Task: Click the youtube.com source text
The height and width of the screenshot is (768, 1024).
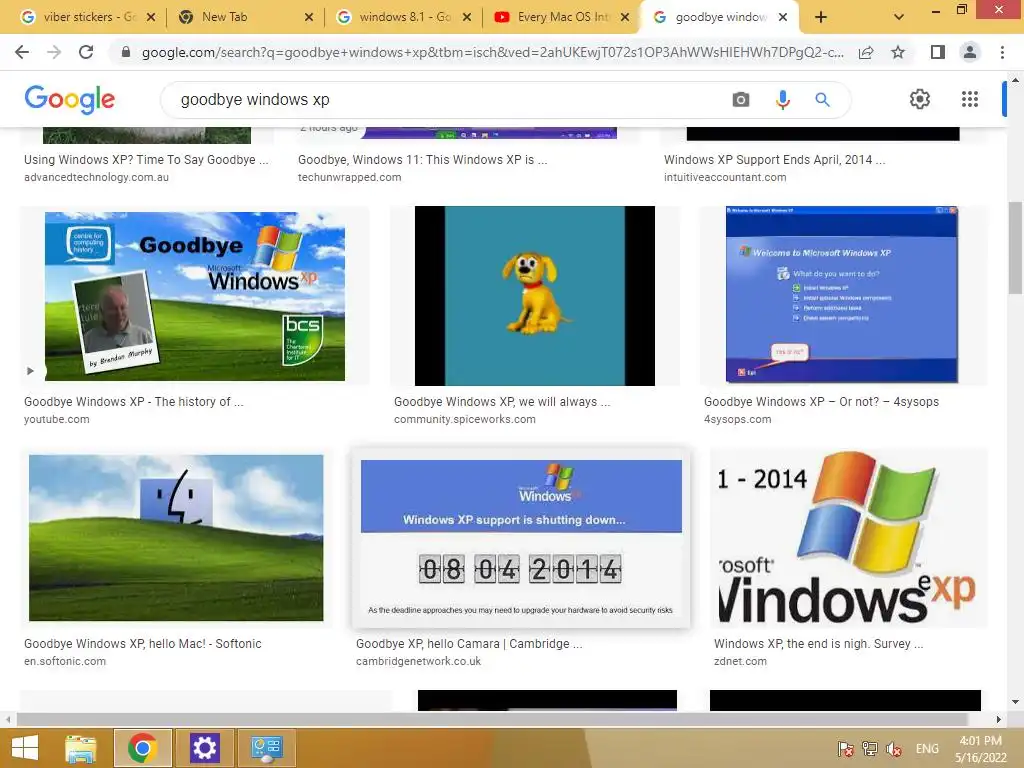Action: tap(57, 419)
